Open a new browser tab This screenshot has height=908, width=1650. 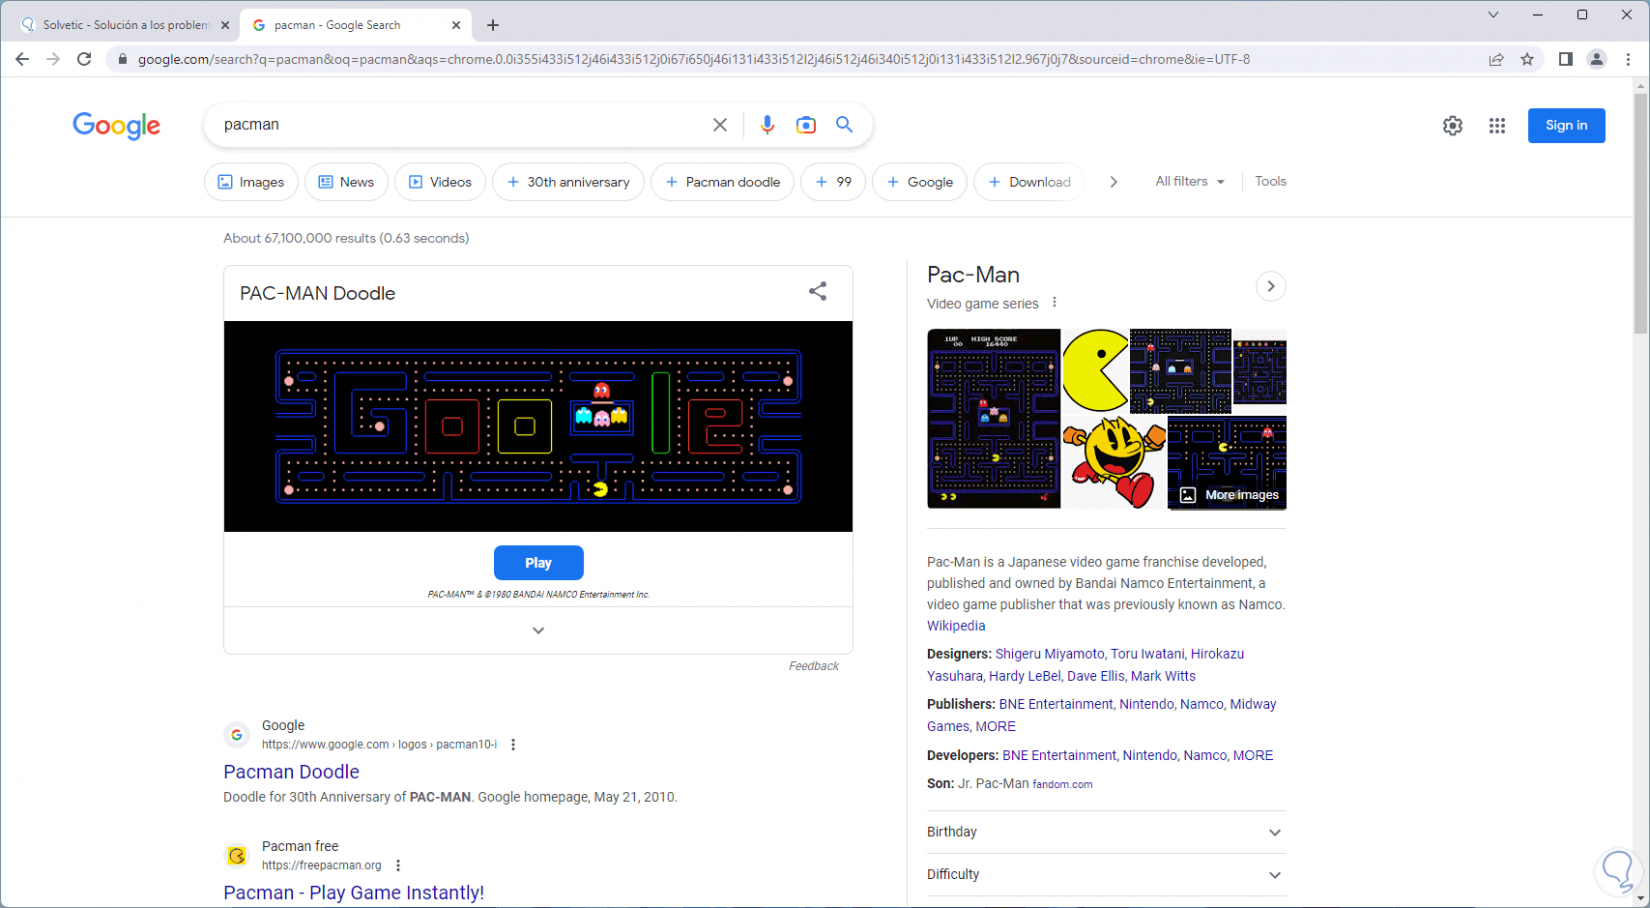coord(493,25)
